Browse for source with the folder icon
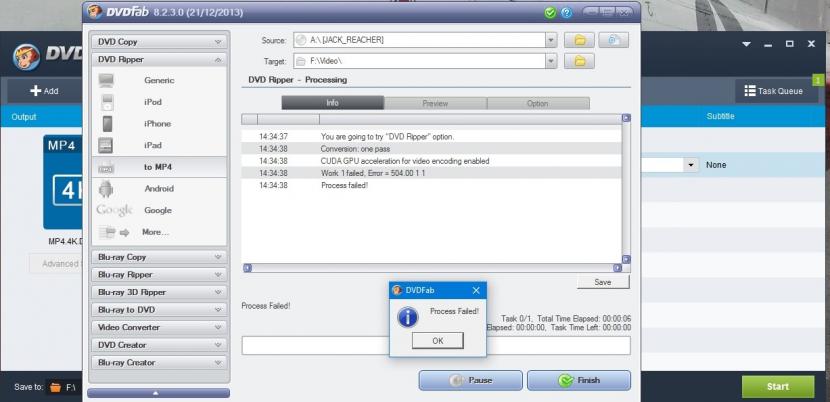This screenshot has height=402, width=830. tap(579, 40)
